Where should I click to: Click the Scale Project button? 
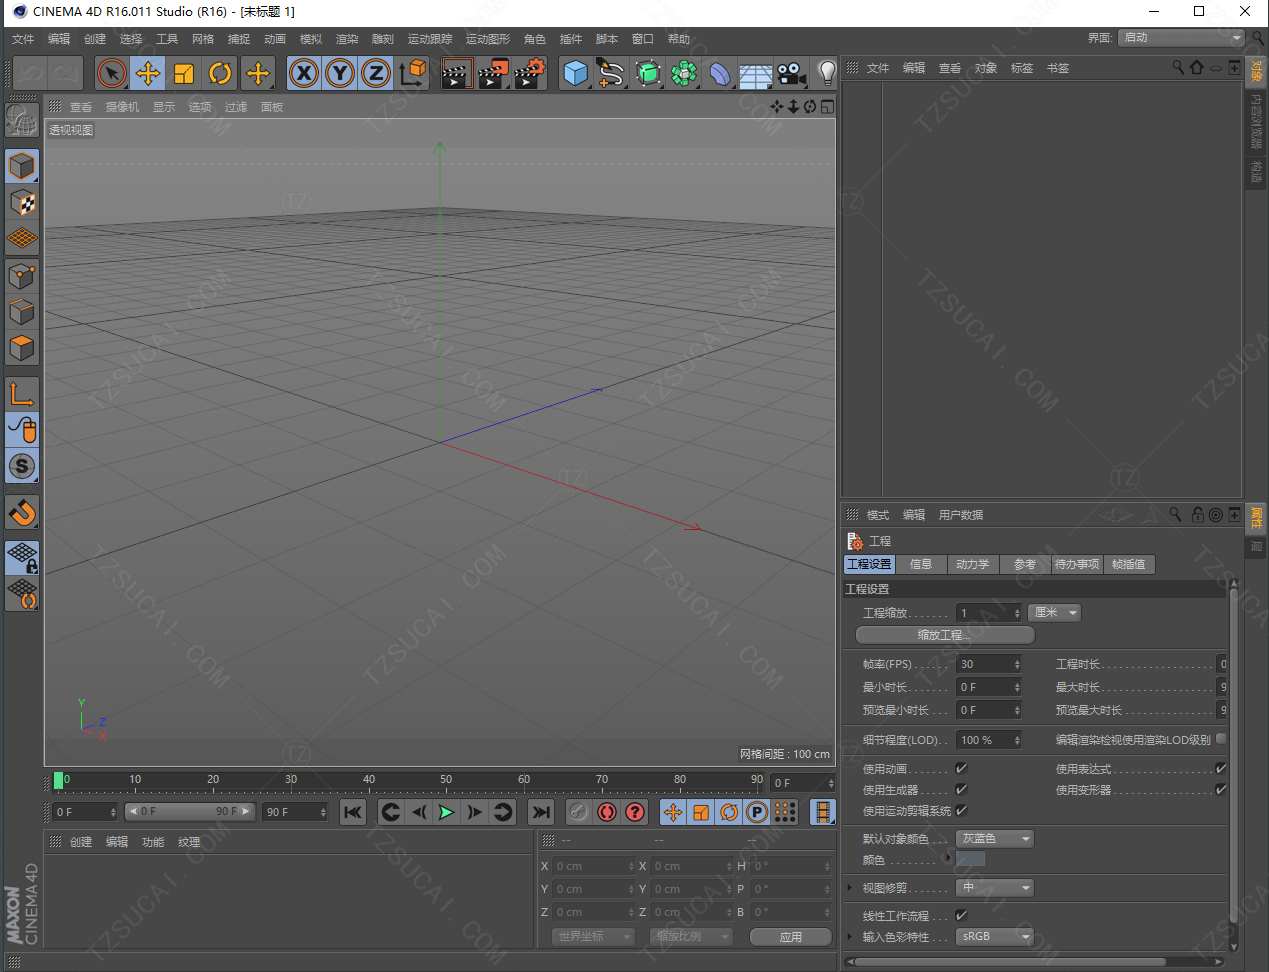945,635
